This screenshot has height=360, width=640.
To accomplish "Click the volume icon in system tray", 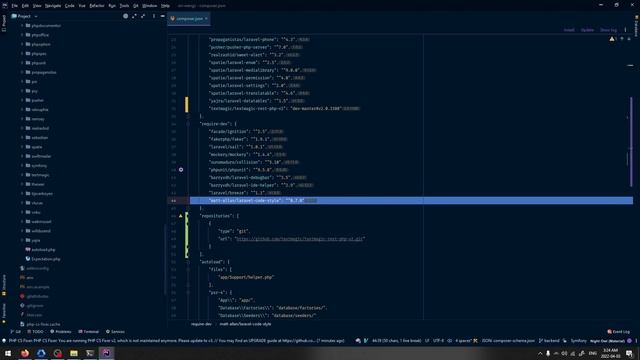I will (564, 353).
